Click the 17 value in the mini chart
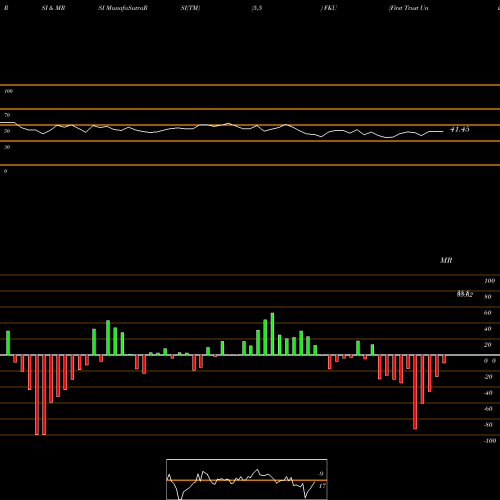The width and height of the screenshot is (500, 500). 322,486
